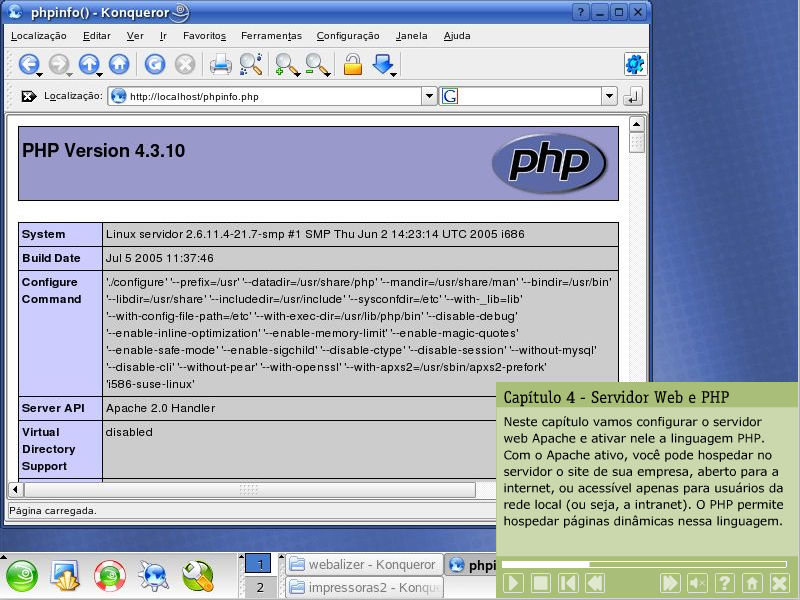Print the page with the printer icon
The width and height of the screenshot is (800, 600).
point(220,64)
